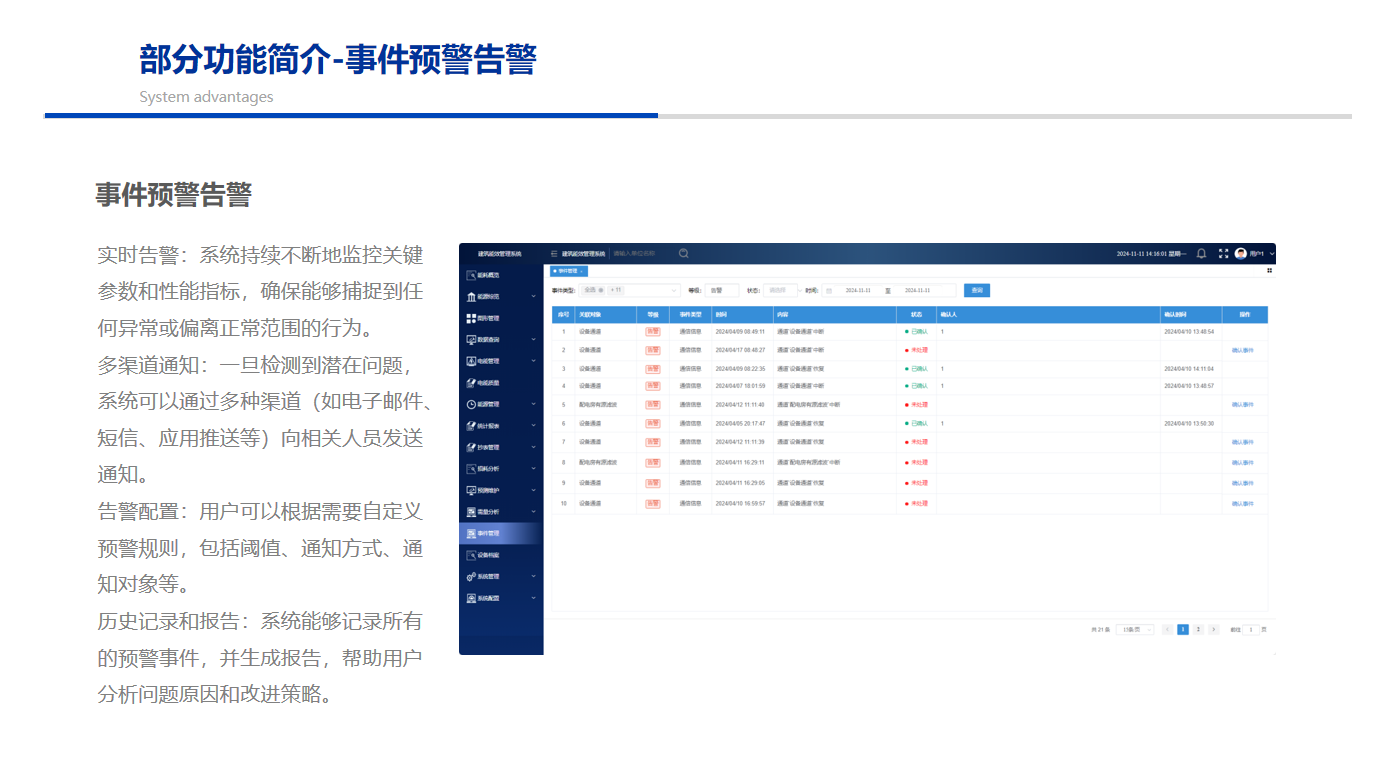This screenshot has height=775, width=1384.
Task: Click 确认事件 link in row 2
Action: tap(1242, 351)
